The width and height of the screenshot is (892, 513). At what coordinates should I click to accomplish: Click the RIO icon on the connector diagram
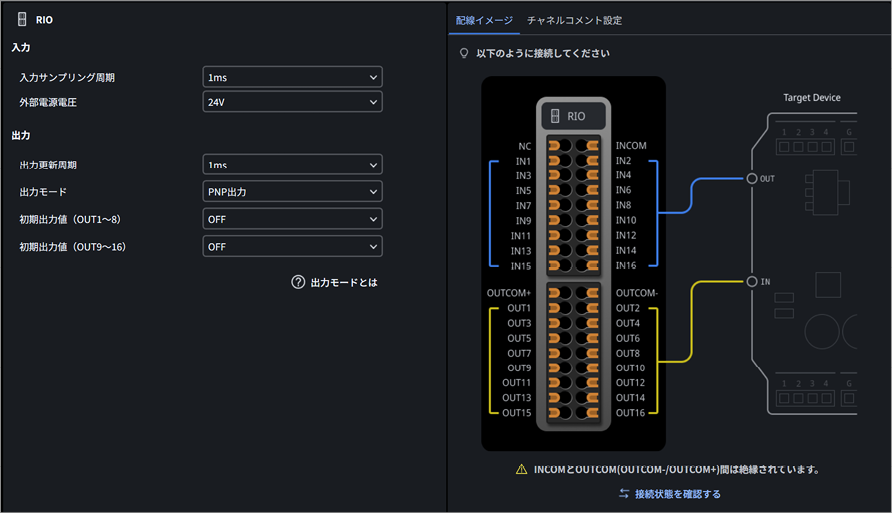tap(555, 116)
